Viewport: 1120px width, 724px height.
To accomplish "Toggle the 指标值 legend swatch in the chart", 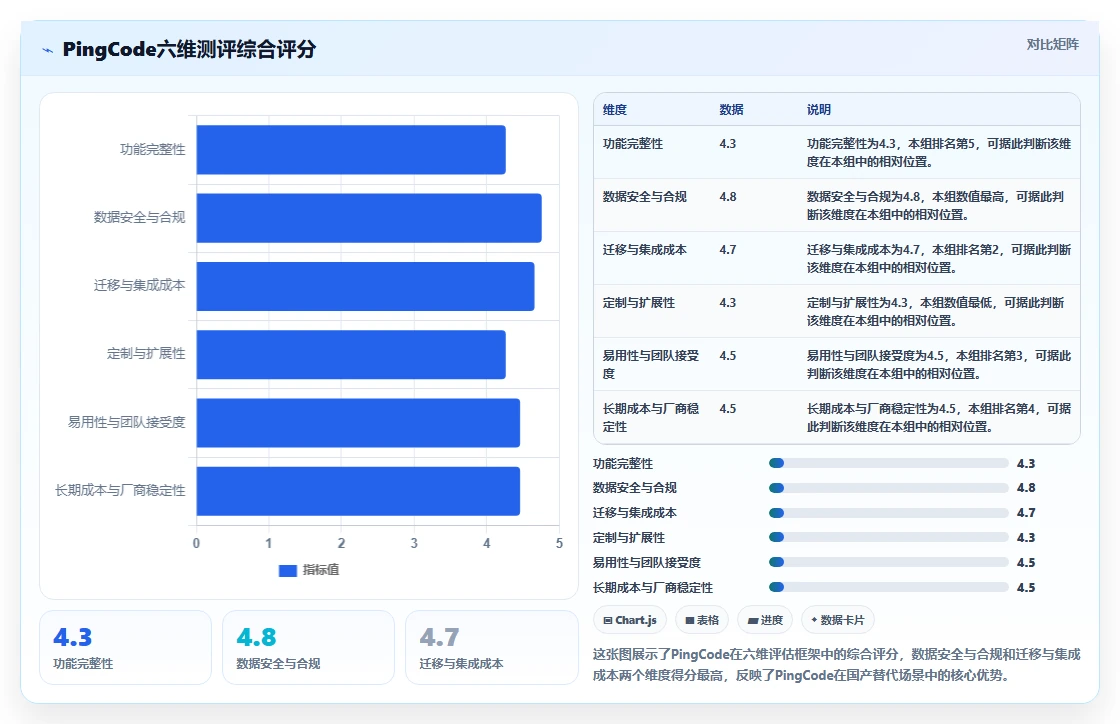I will pyautogui.click(x=287, y=570).
